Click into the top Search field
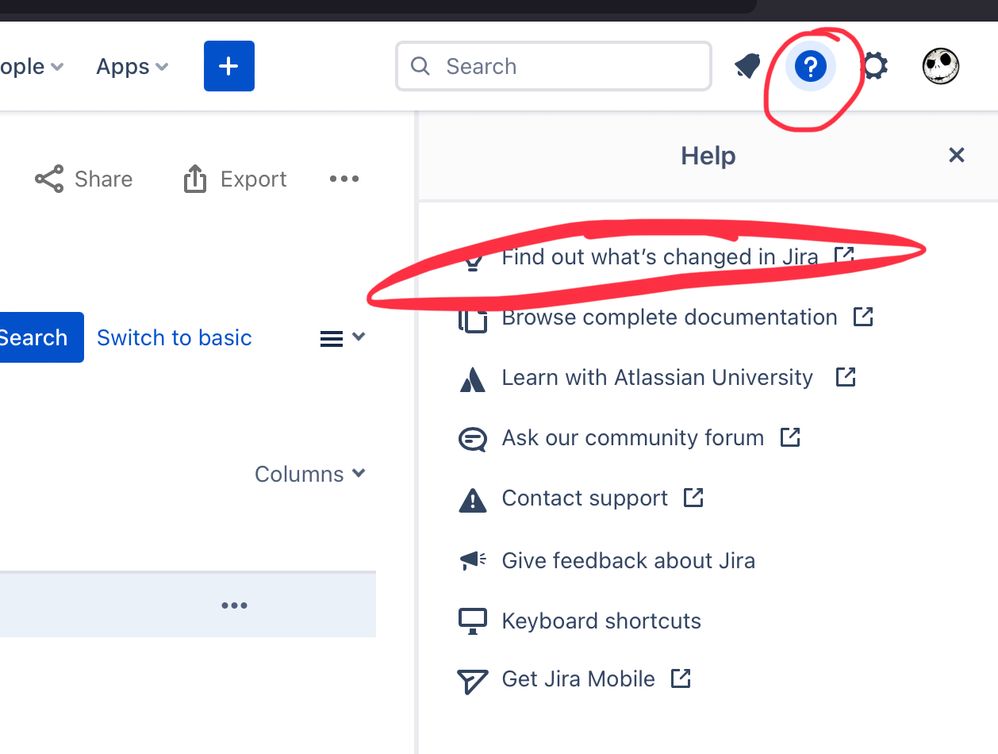998x754 pixels. pos(553,66)
